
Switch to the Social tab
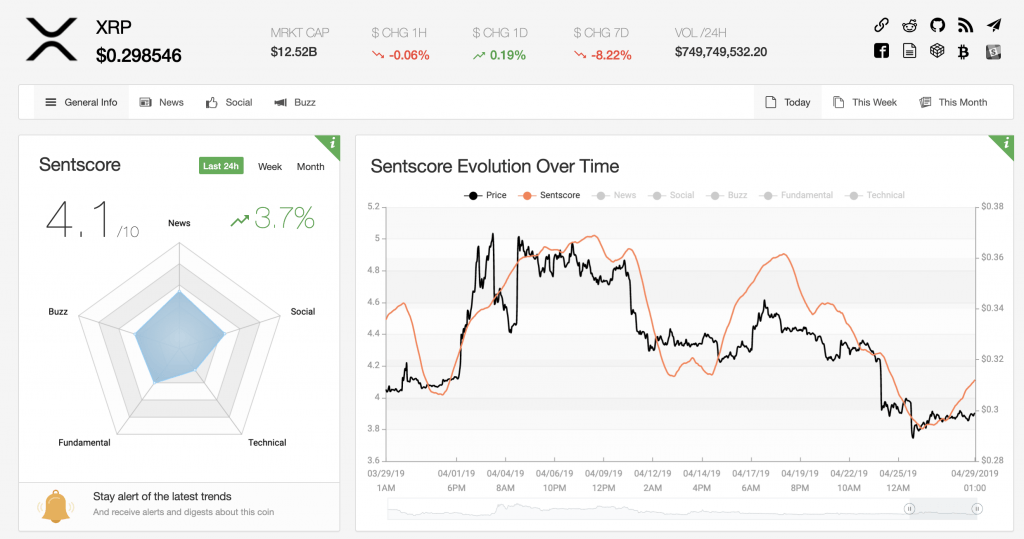(229, 102)
